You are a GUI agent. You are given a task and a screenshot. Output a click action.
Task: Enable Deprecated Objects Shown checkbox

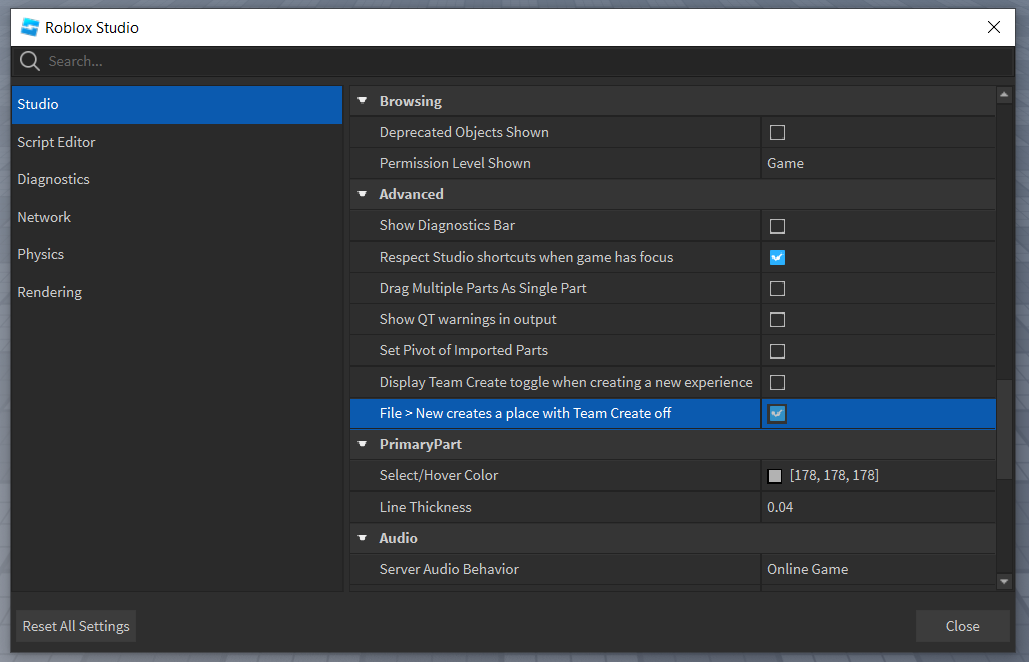(777, 132)
